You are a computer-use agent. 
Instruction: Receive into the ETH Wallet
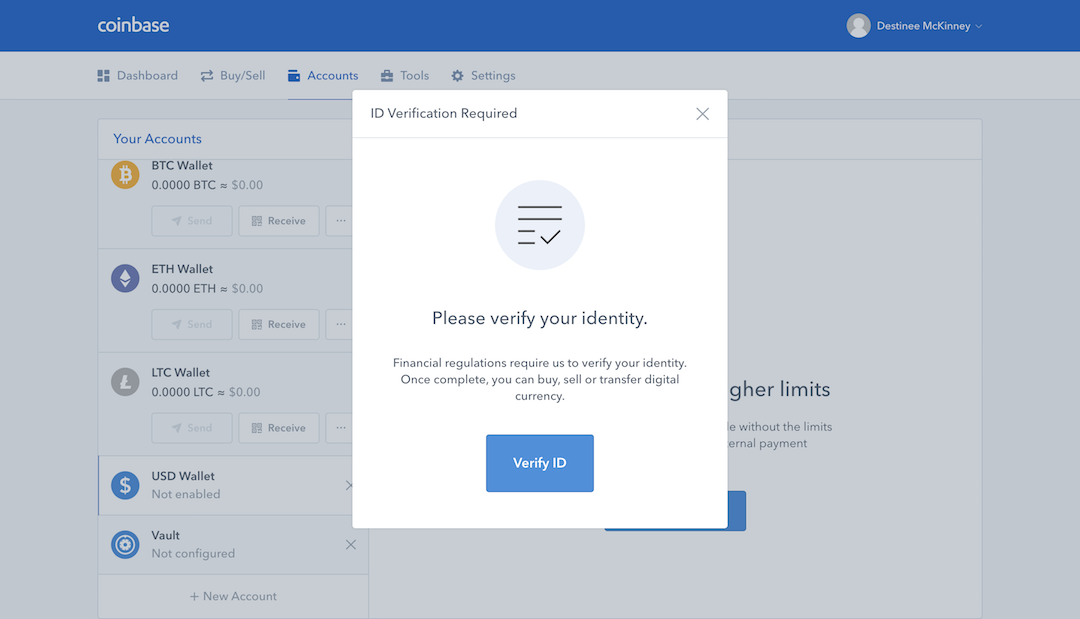pos(278,324)
